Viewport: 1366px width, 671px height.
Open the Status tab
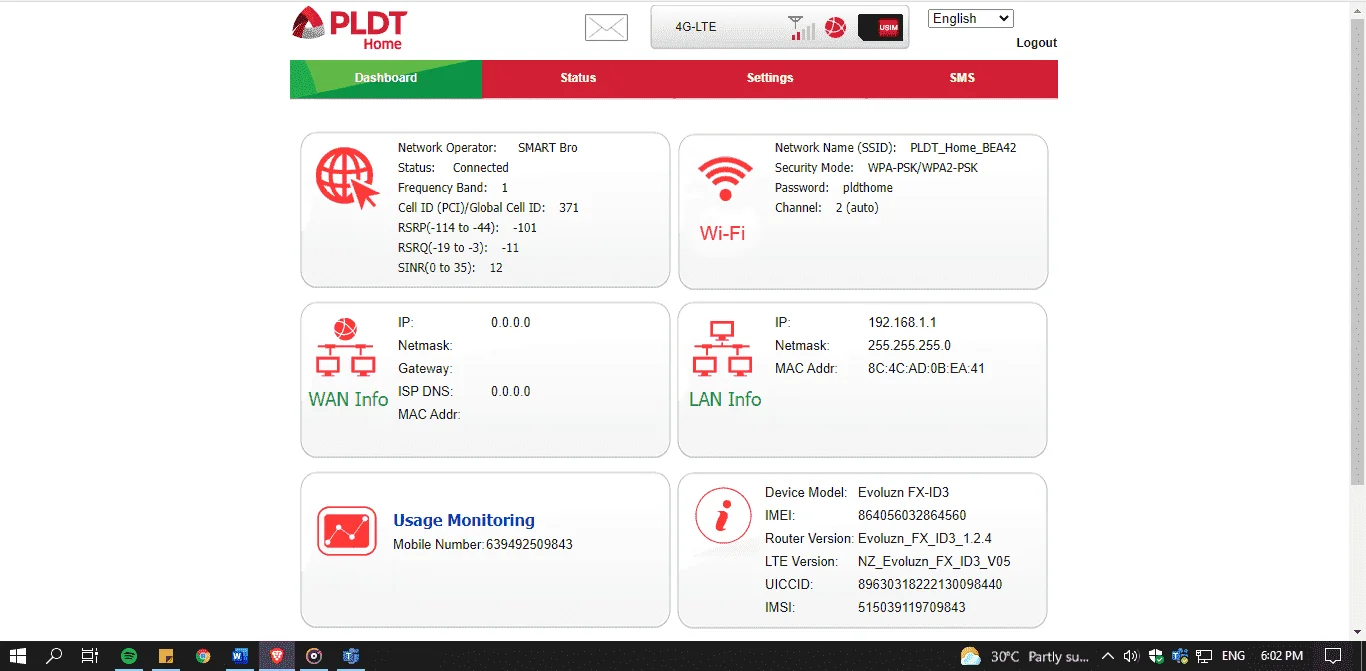578,78
